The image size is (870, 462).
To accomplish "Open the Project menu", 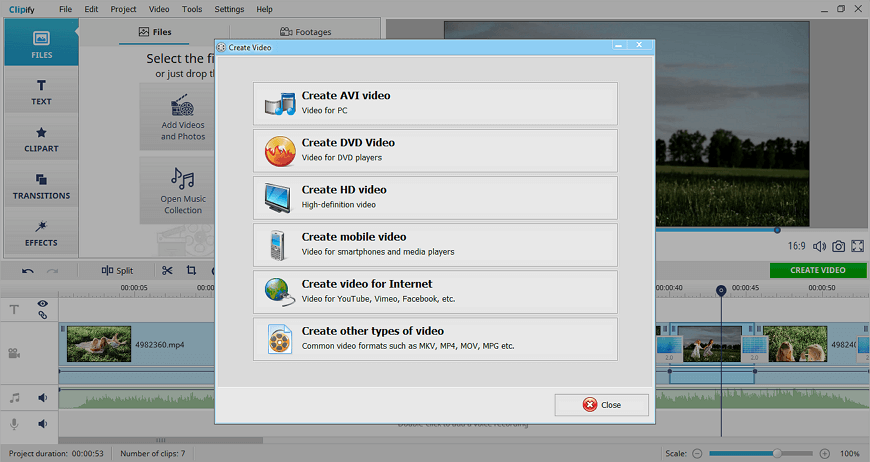I will (123, 9).
